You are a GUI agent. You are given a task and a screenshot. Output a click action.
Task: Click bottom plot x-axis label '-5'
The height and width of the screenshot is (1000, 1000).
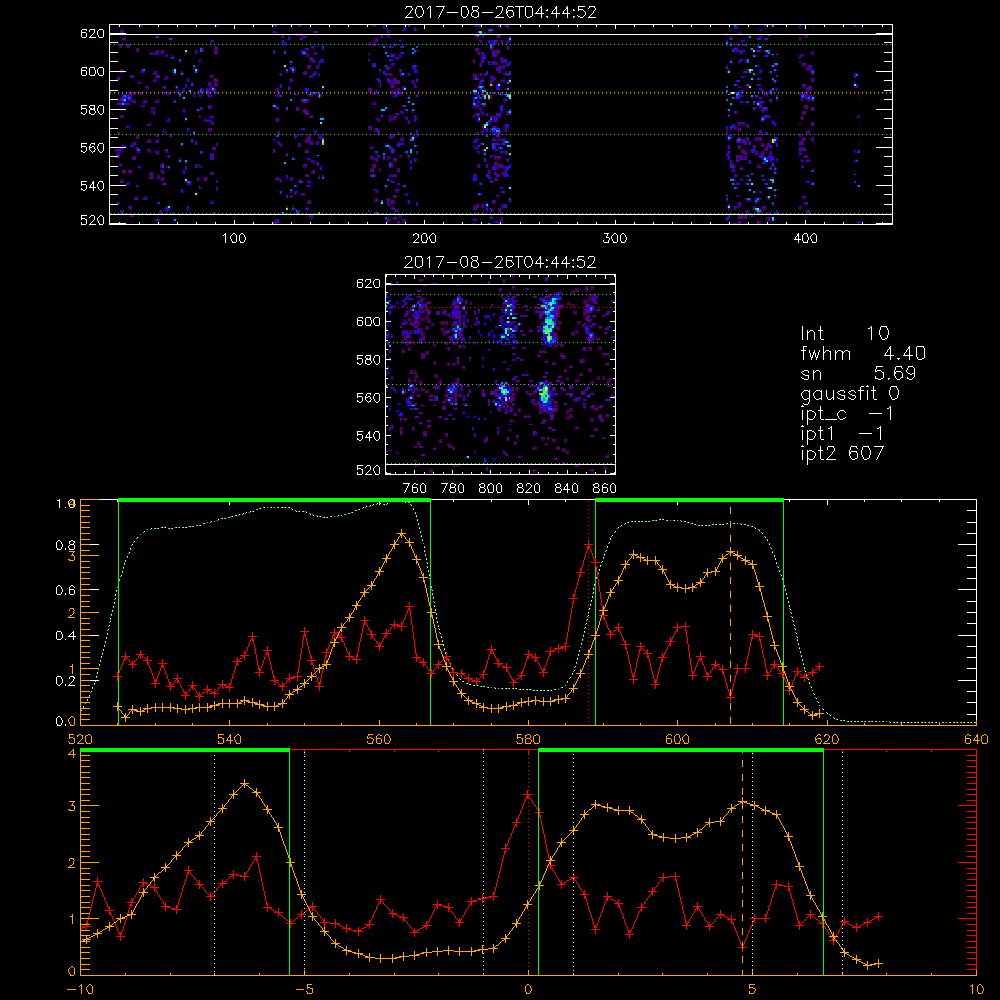coord(304,990)
